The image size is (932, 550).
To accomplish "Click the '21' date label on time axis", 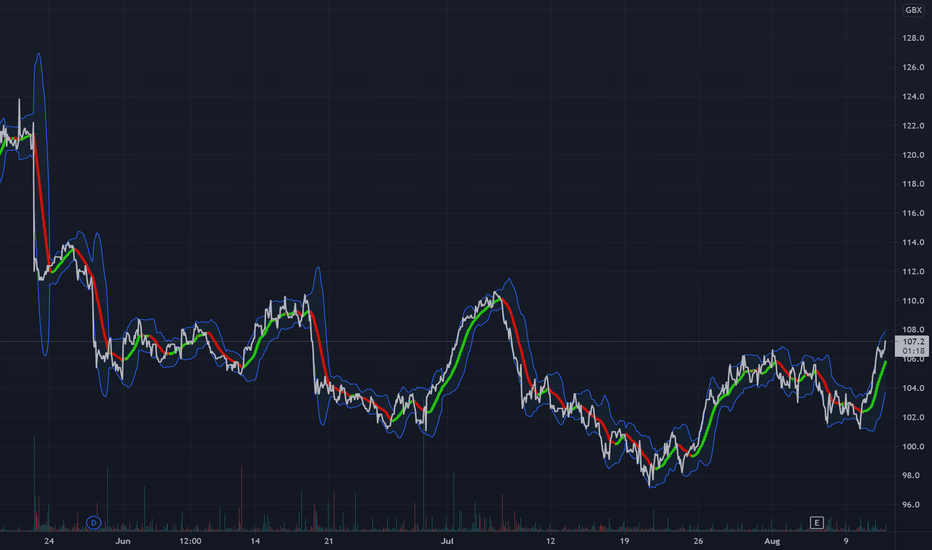I will [x=329, y=541].
